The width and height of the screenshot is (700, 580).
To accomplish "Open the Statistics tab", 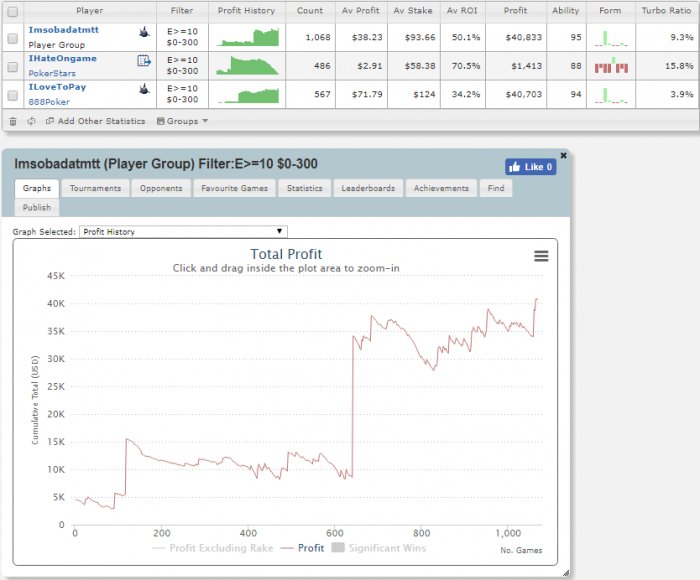I will click(304, 188).
